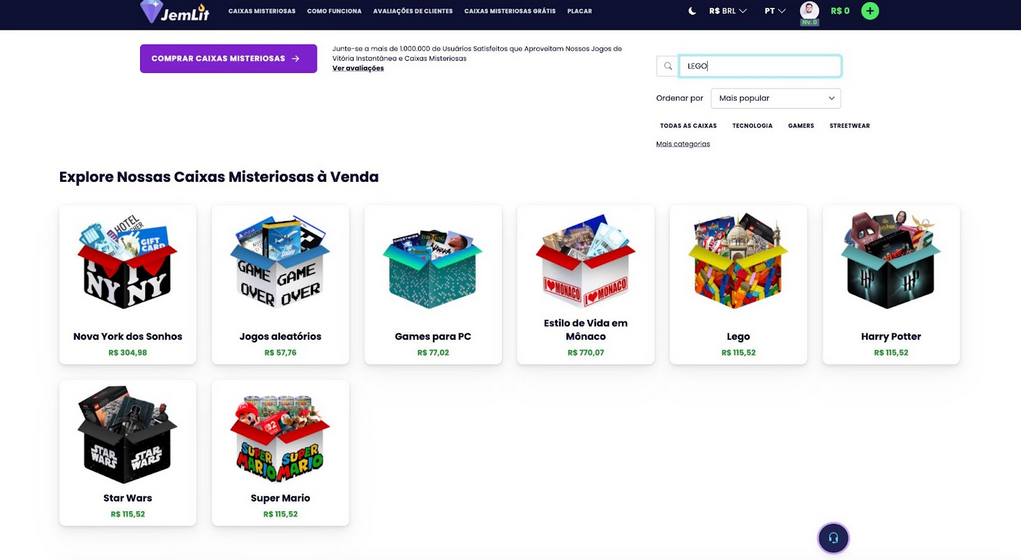The height and width of the screenshot is (560, 1021).
Task: Click the search magnifier icon
Action: click(667, 66)
